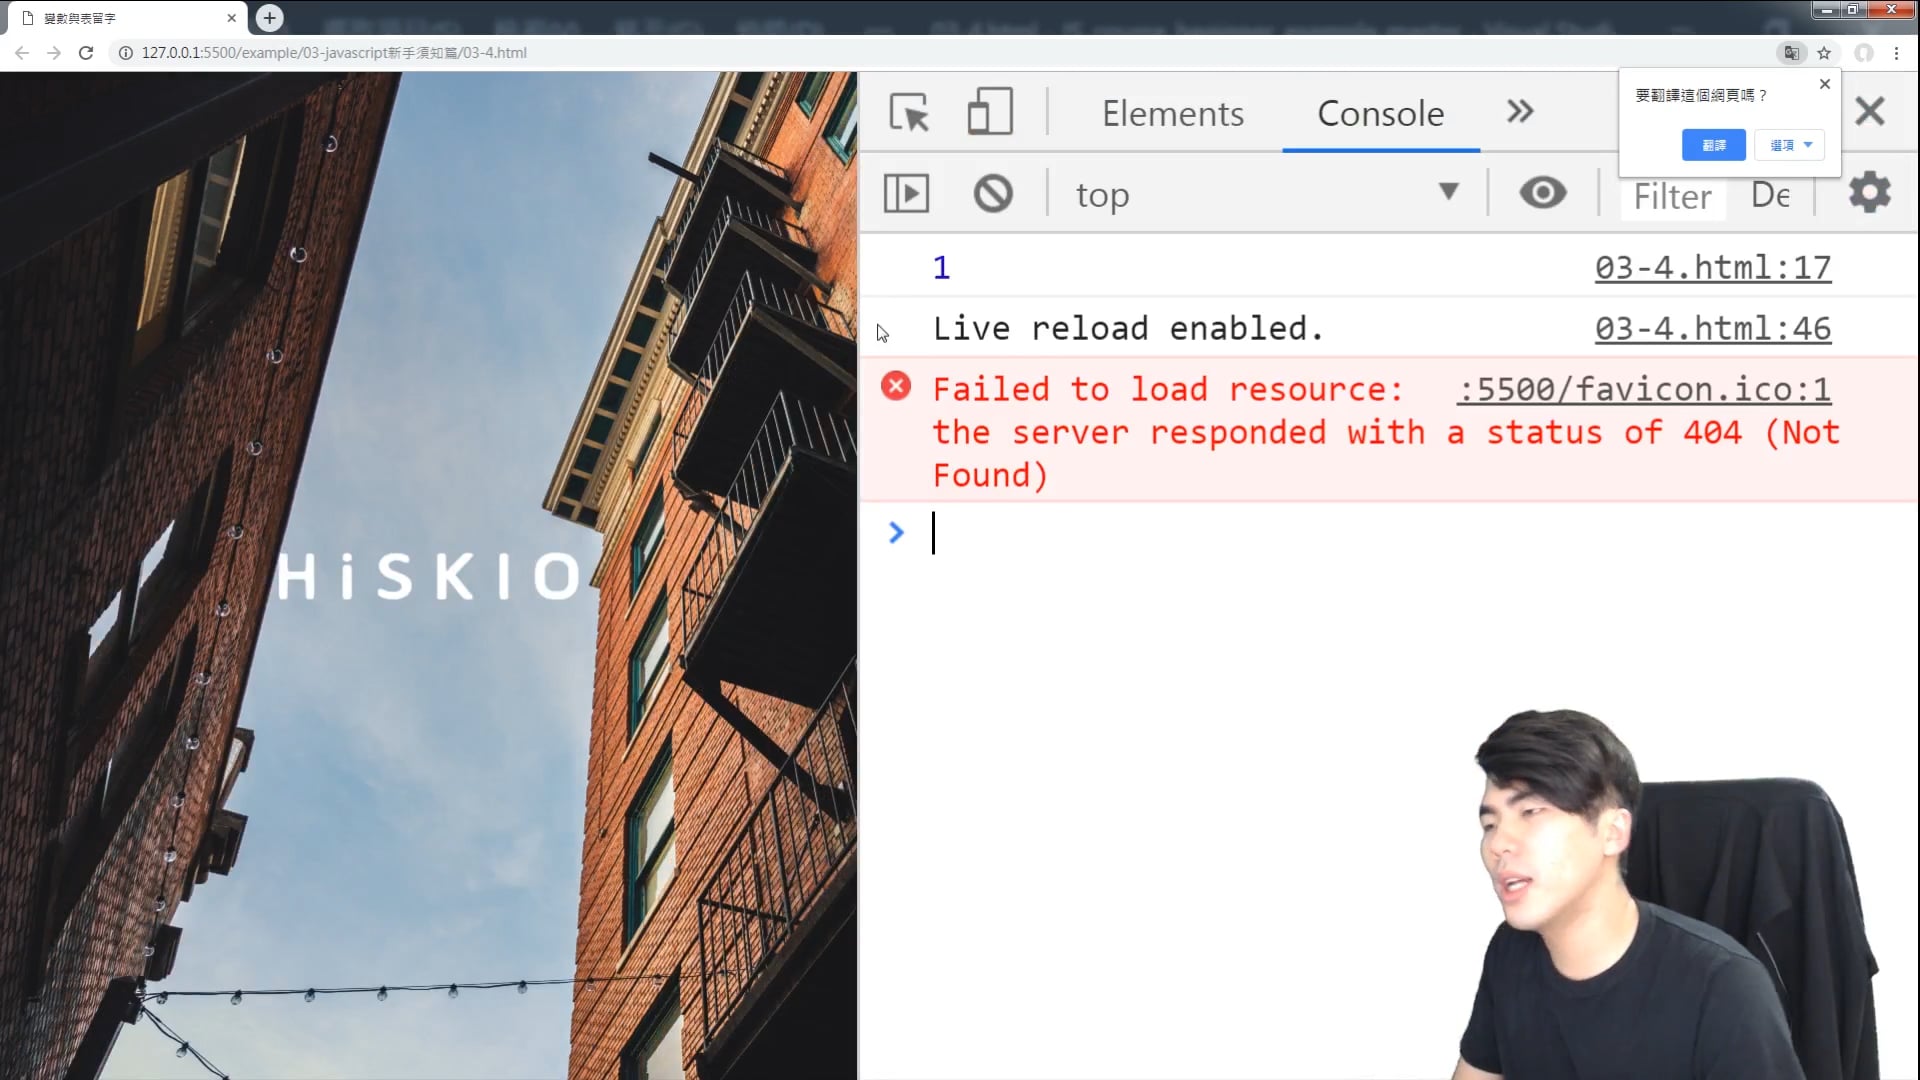Viewport: 1920px width, 1080px height.
Task: Click the blue translate button
Action: 1713,146
